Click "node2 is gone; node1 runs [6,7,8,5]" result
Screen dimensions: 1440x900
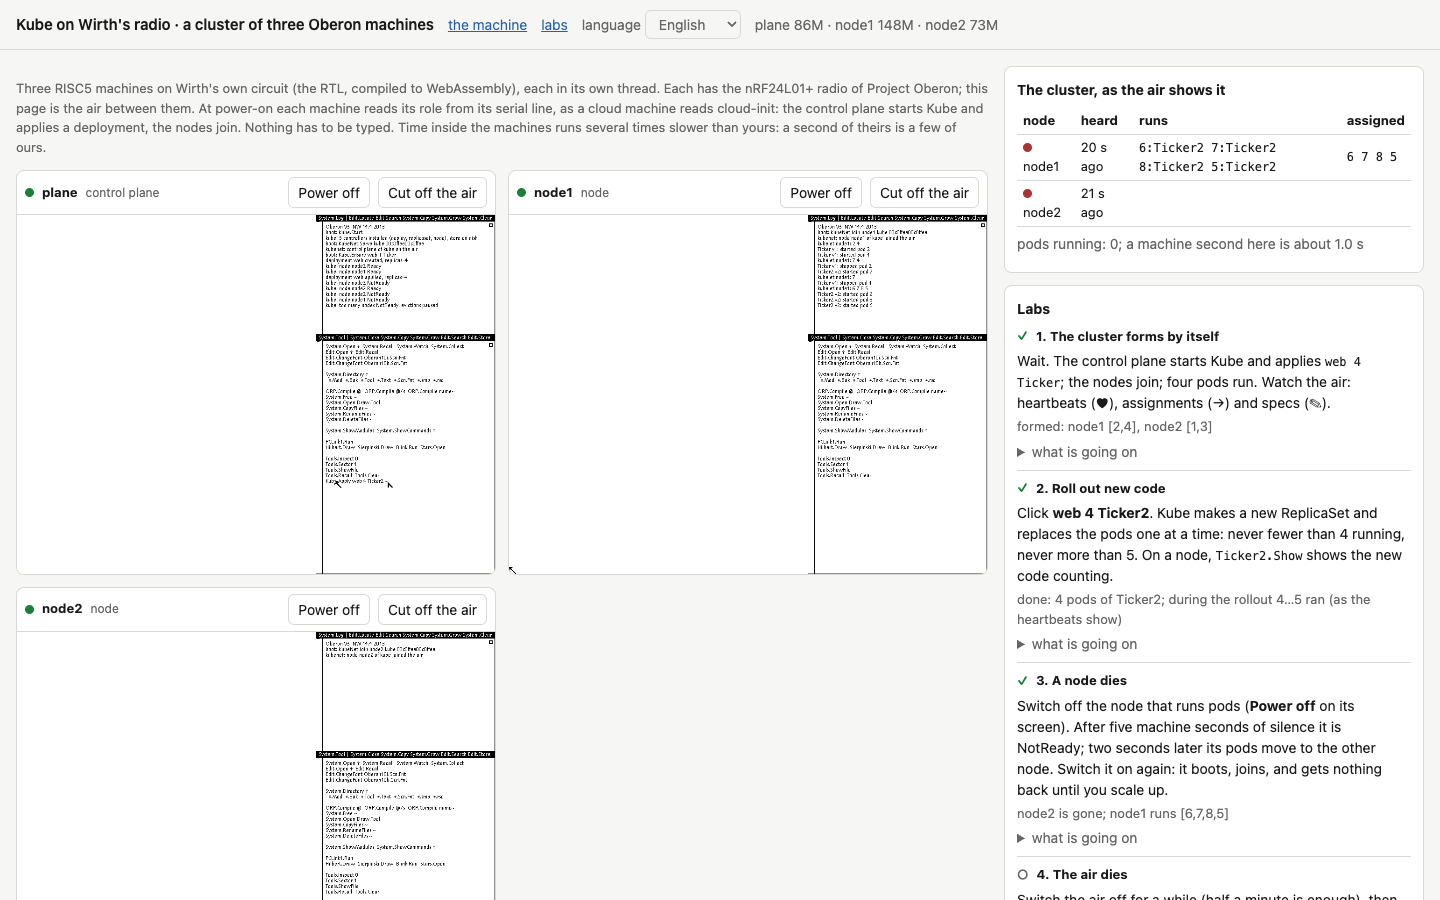1123,813
